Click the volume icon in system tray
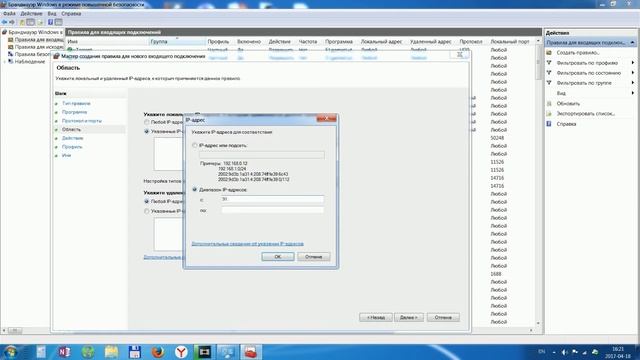This screenshot has width=640, height=360. pos(564,352)
